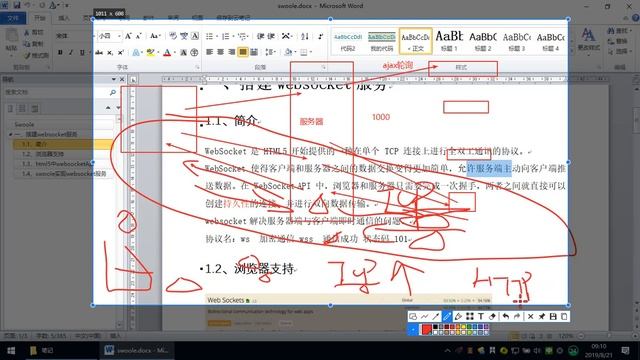Select the mosaic blur tool in snip toolbar
The width and height of the screenshot is (640, 360).
point(470,316)
